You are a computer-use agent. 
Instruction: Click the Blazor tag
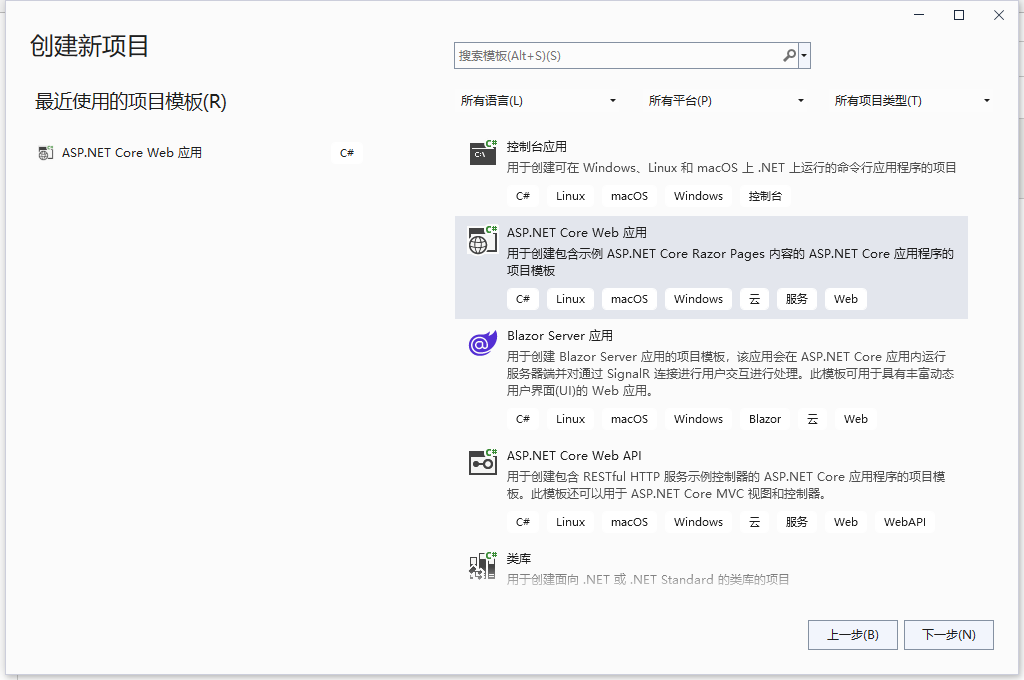tap(765, 419)
